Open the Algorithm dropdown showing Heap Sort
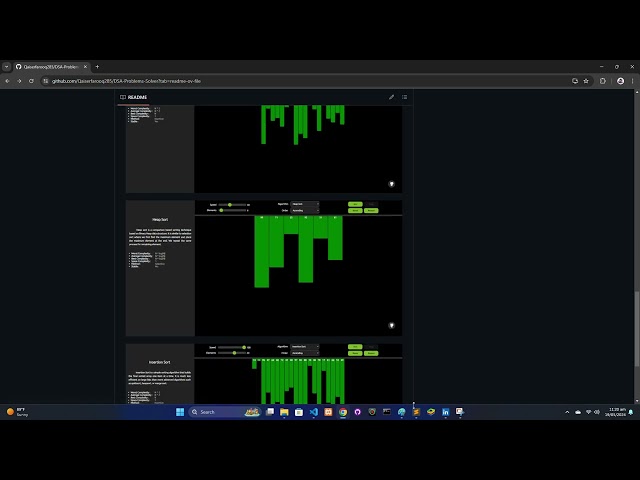The height and width of the screenshot is (480, 640). [x=304, y=204]
